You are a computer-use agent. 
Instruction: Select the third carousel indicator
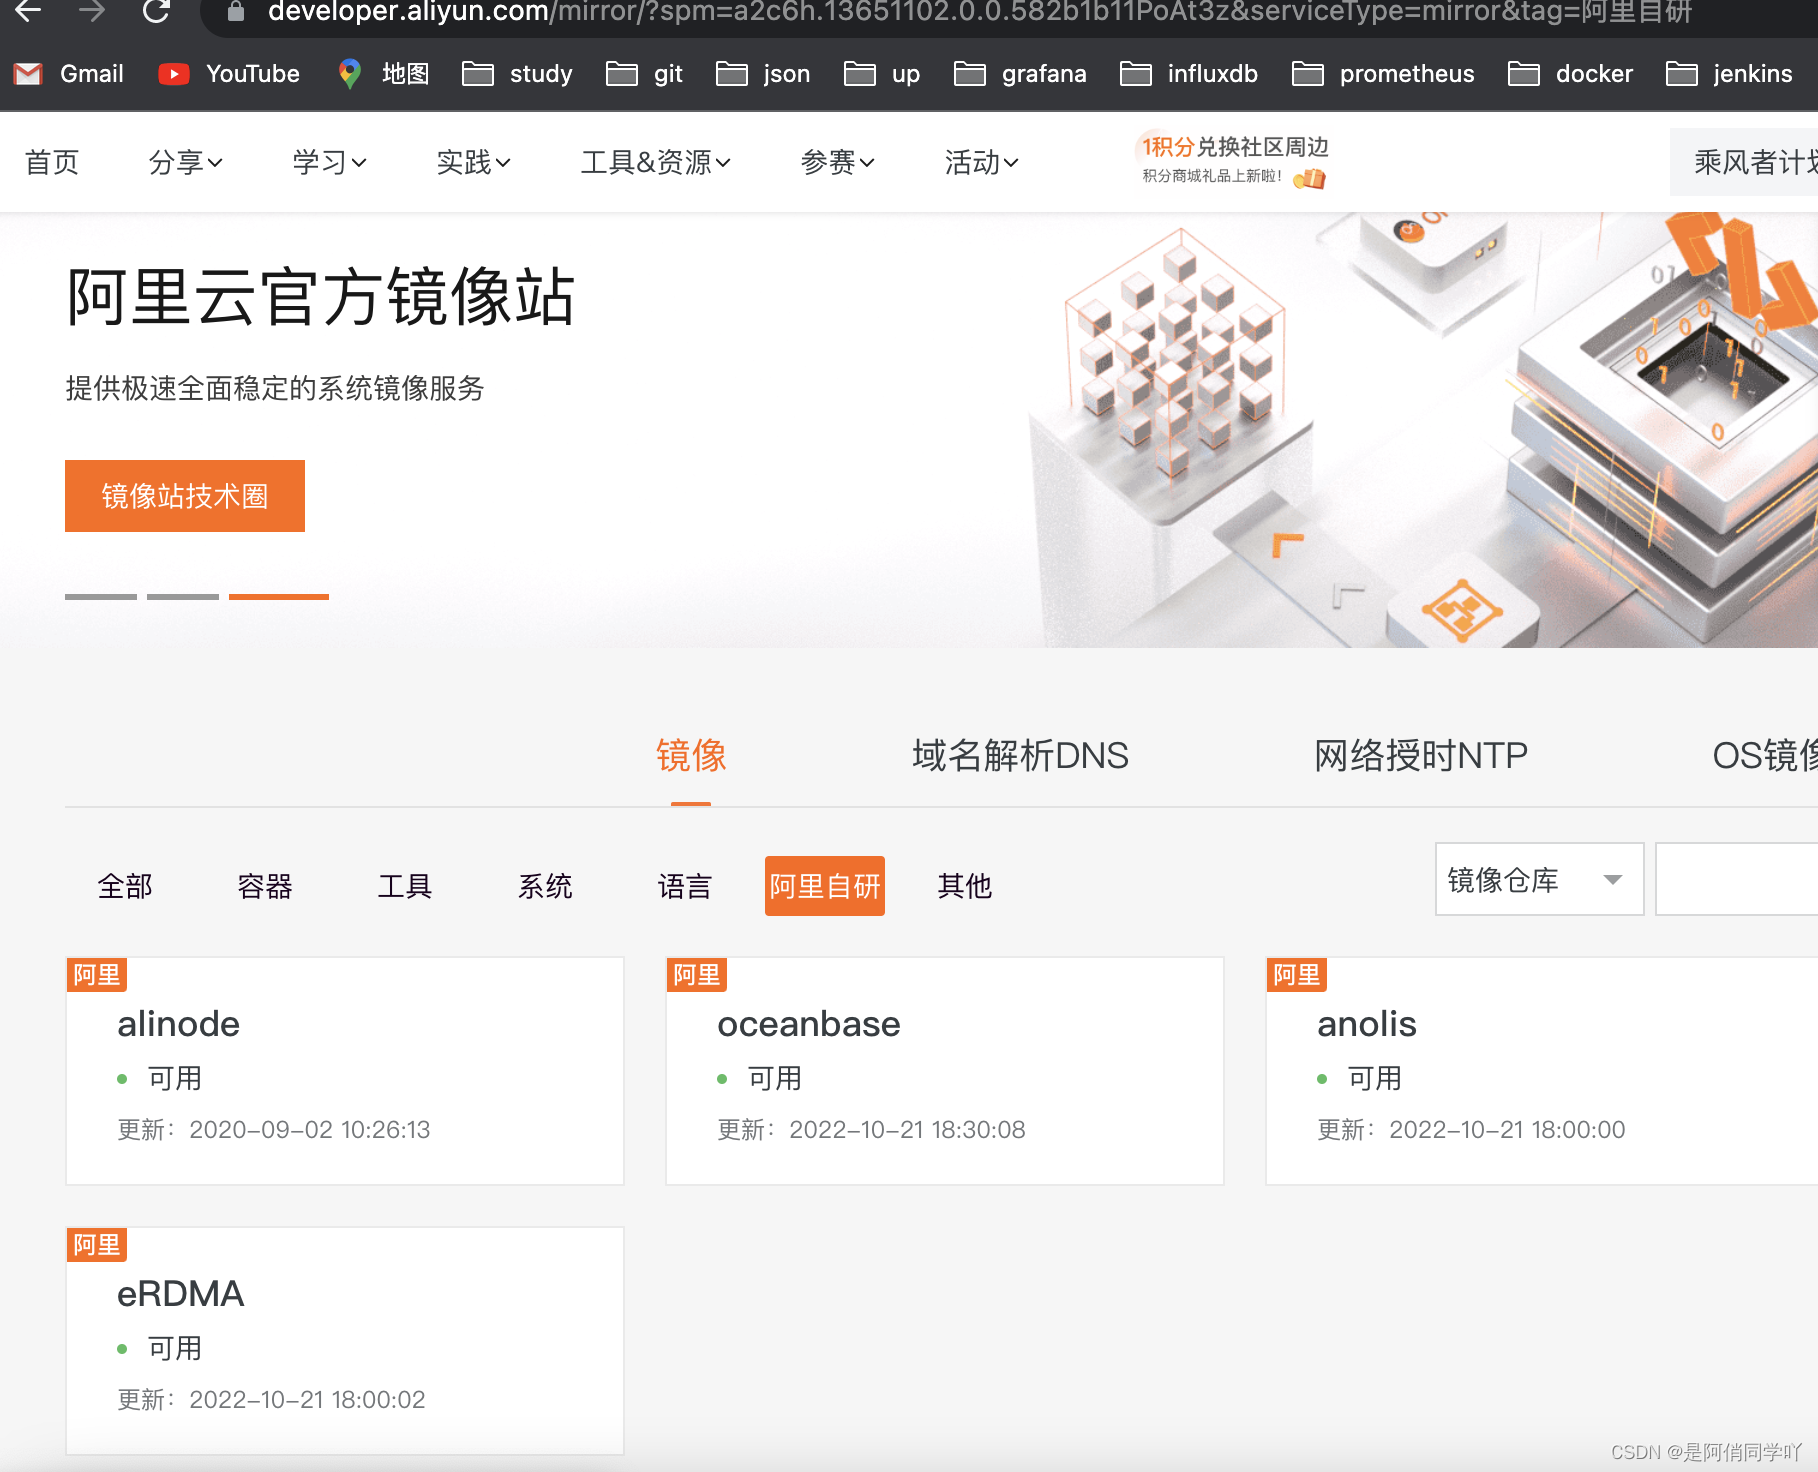278,597
